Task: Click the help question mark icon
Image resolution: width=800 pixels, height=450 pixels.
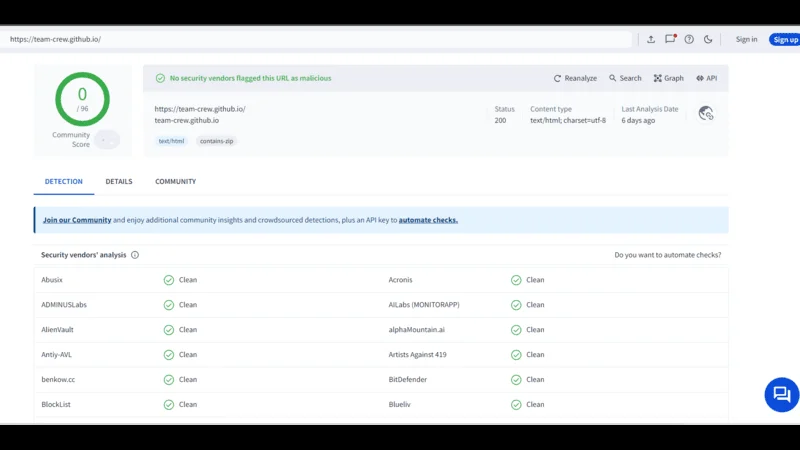Action: click(689, 39)
